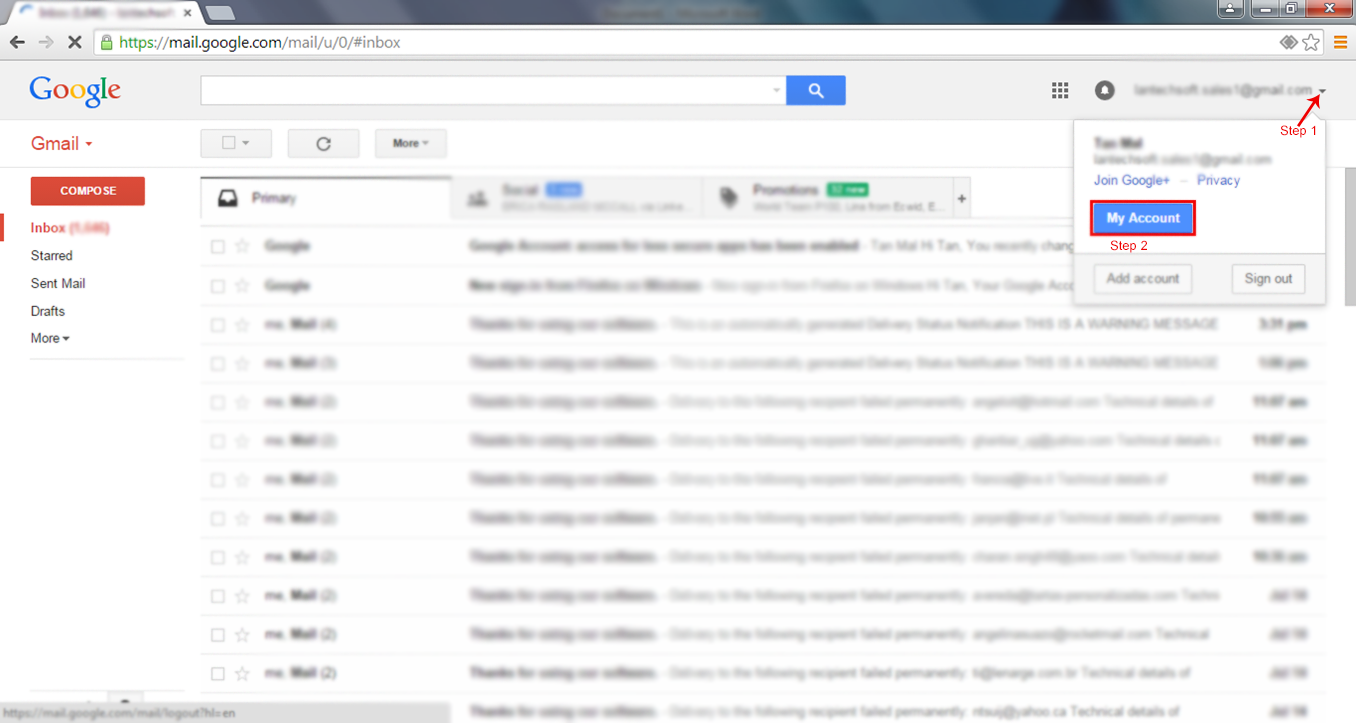Click the Google logo
The width and height of the screenshot is (1356, 723).
(75, 90)
